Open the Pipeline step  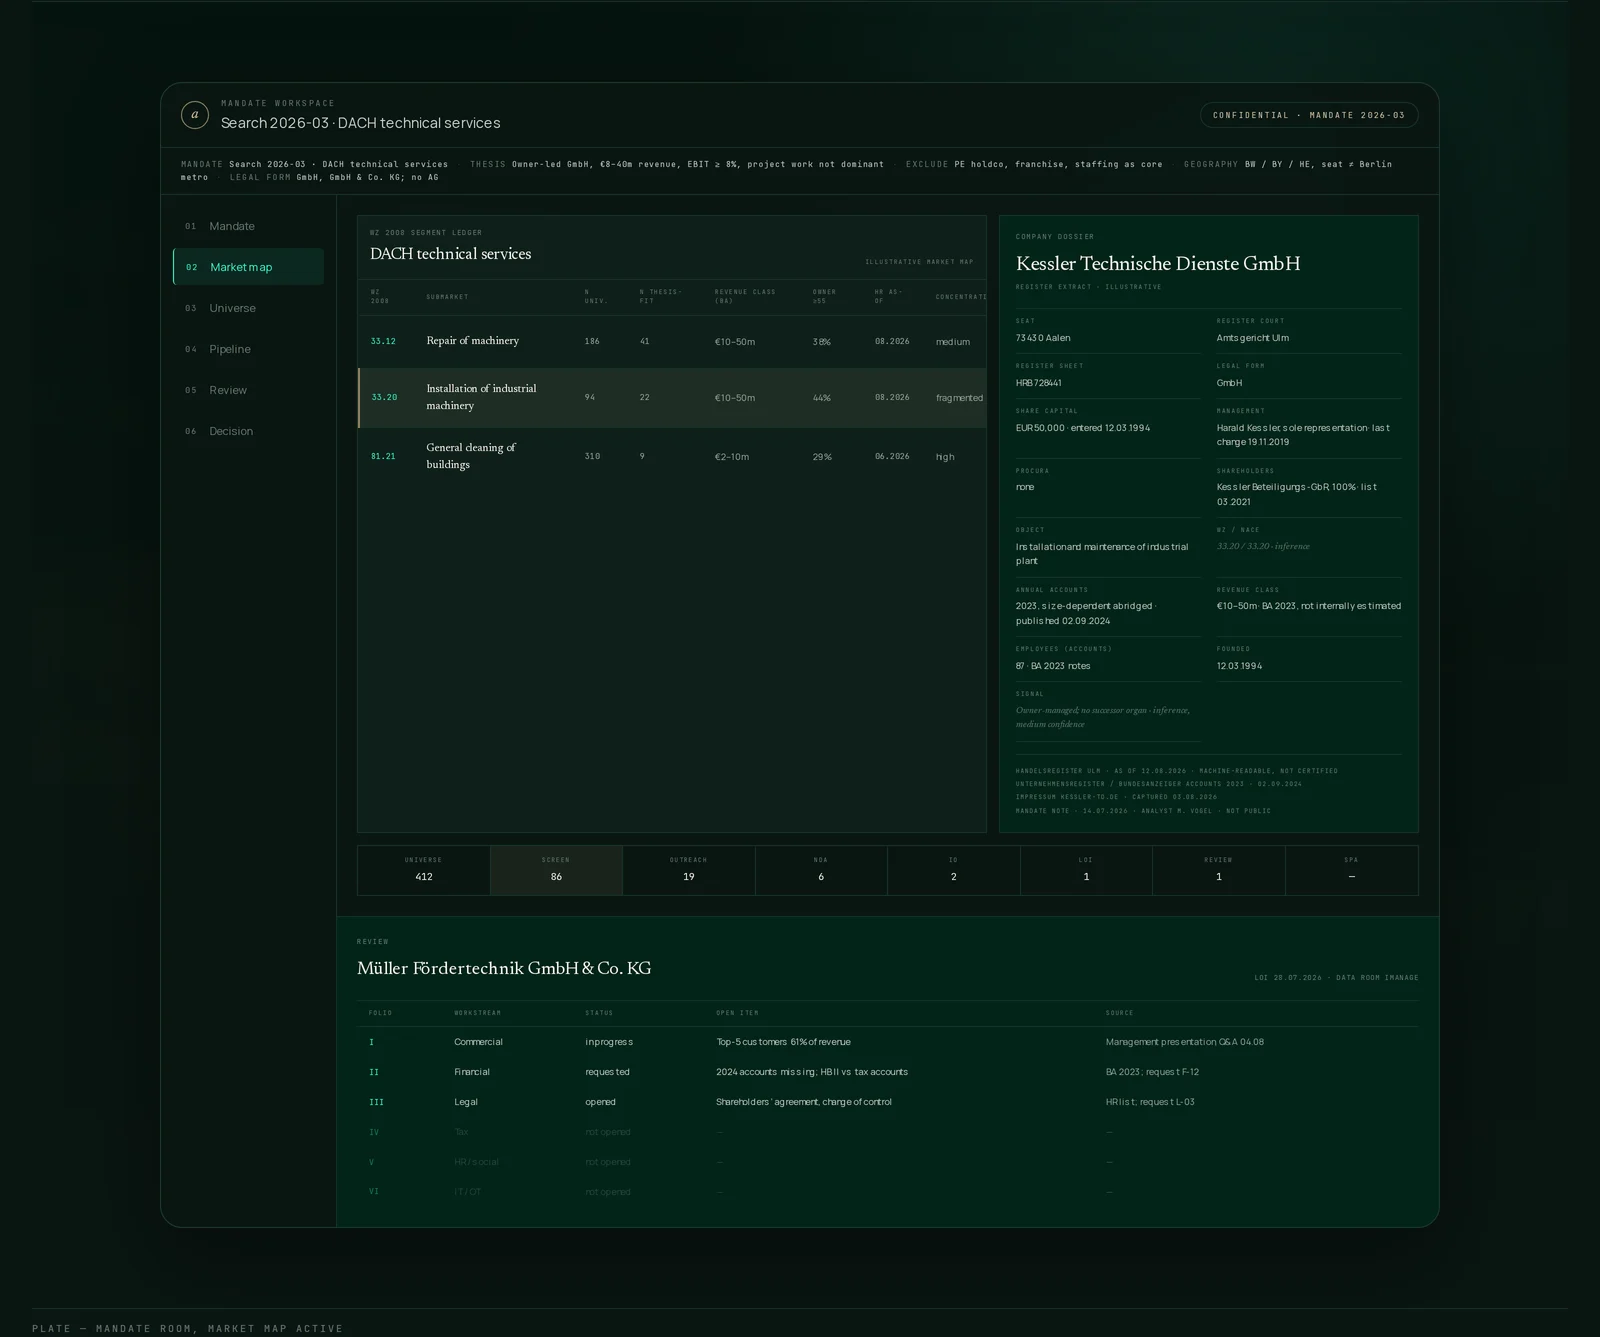[x=248, y=349]
